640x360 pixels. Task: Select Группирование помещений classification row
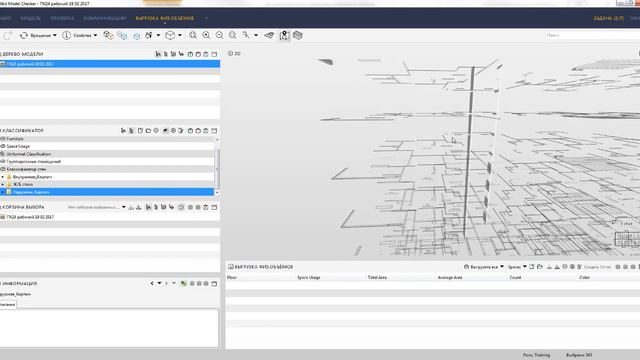click(107, 162)
